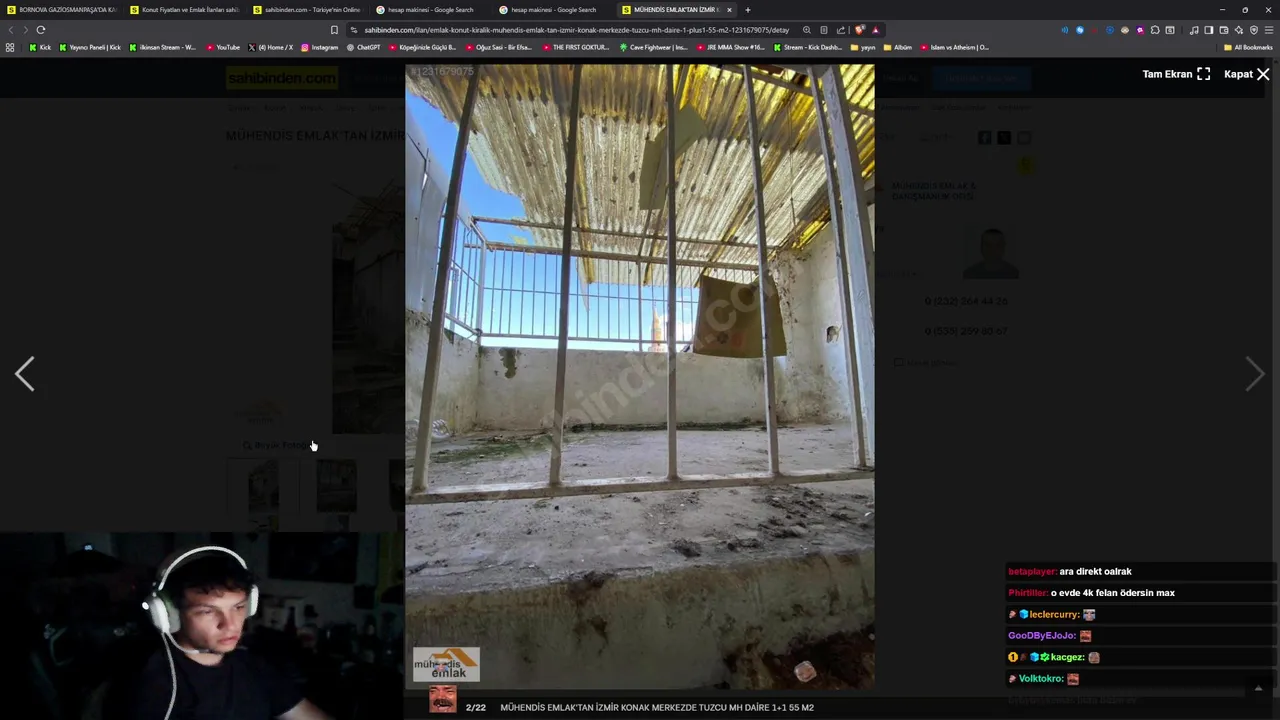Show the previous listing photo
This screenshot has height=720, width=1280.
(x=25, y=374)
